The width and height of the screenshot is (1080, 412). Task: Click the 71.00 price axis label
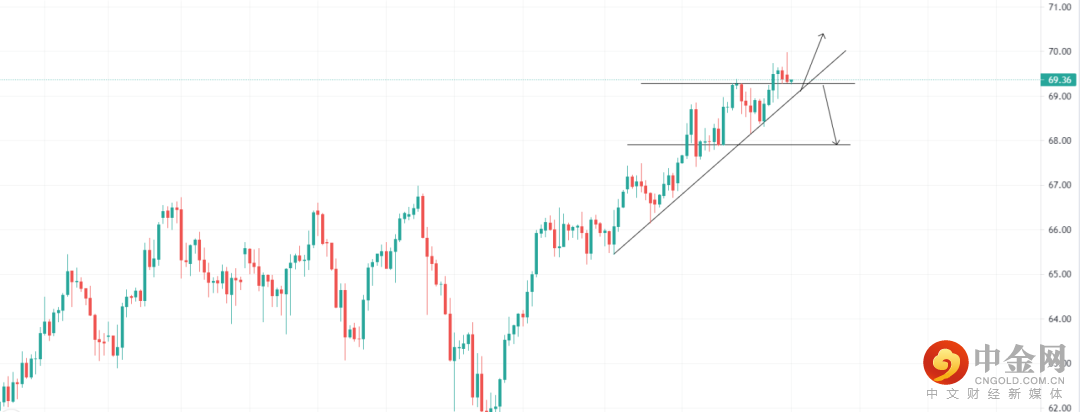point(1059,7)
